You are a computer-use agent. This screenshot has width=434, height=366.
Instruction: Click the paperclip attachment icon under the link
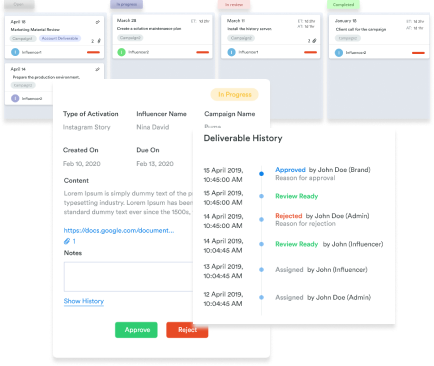(67, 241)
